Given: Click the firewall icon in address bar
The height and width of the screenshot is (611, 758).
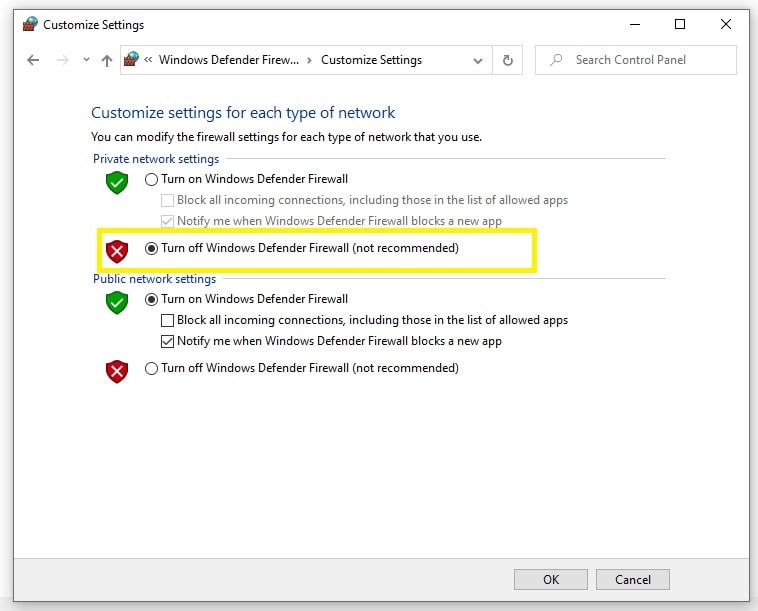Looking at the screenshot, I should 131,59.
